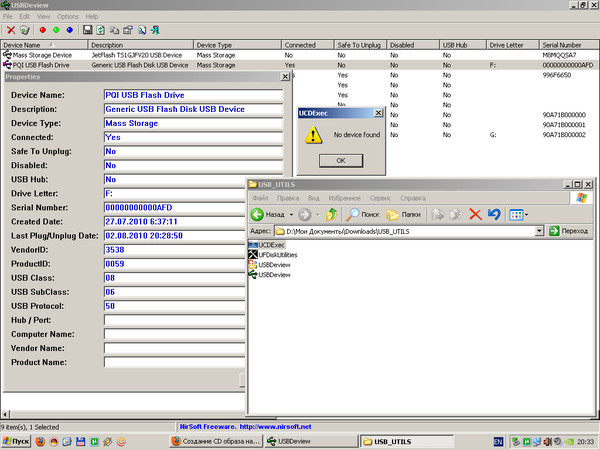This screenshot has height=450, width=600.
Task: Switch to USB_UTILS taskbar button
Action: (407, 441)
